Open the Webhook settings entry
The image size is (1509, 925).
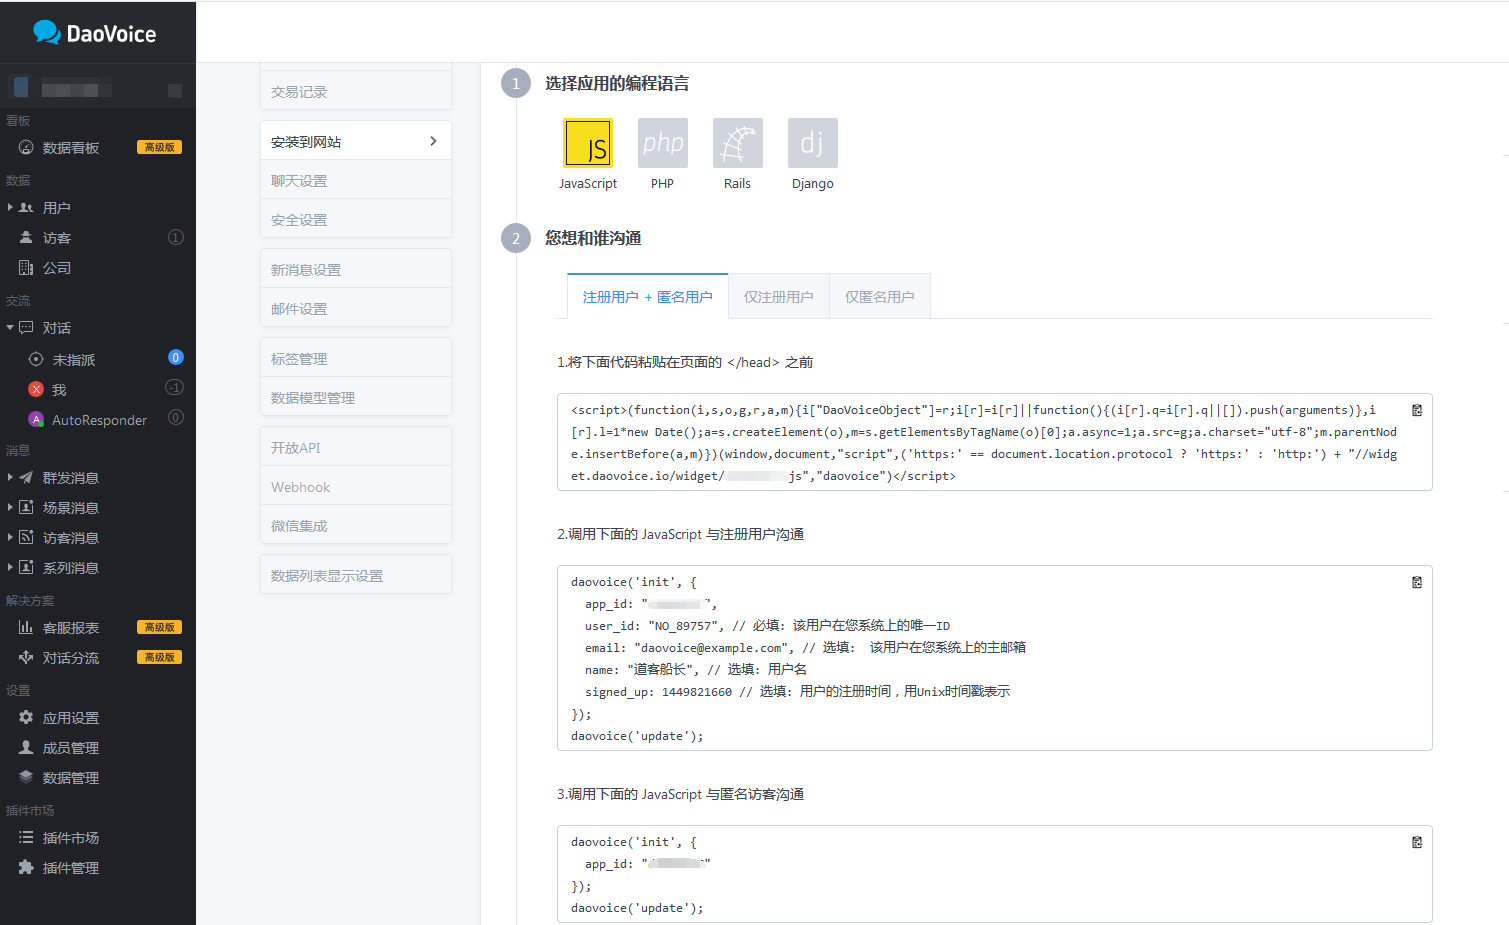355,487
